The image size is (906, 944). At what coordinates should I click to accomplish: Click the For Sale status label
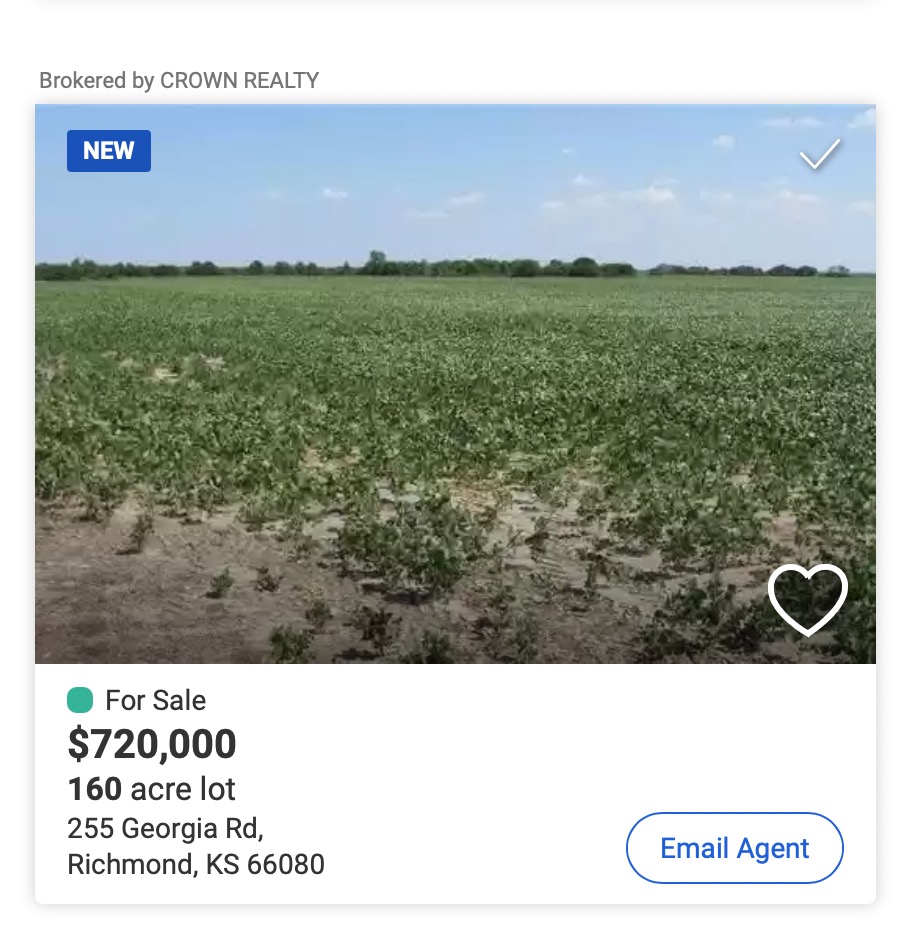point(155,700)
